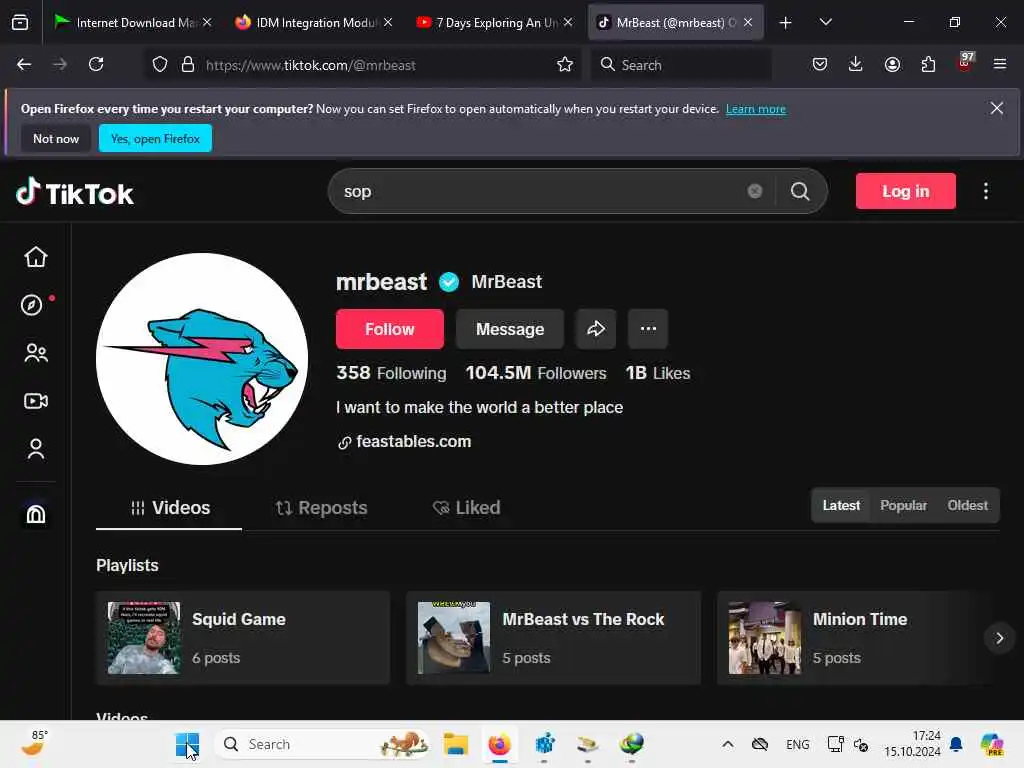Open the list all tabs dropdown arrow
1024x768 pixels.
pos(825,22)
